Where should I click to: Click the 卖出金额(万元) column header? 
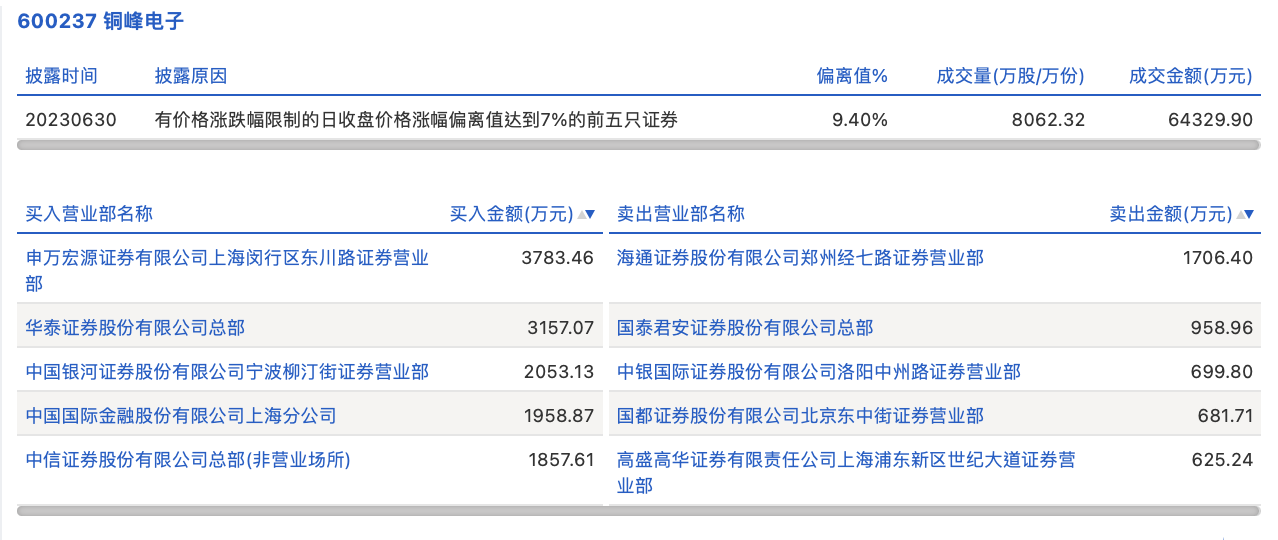1170,214
